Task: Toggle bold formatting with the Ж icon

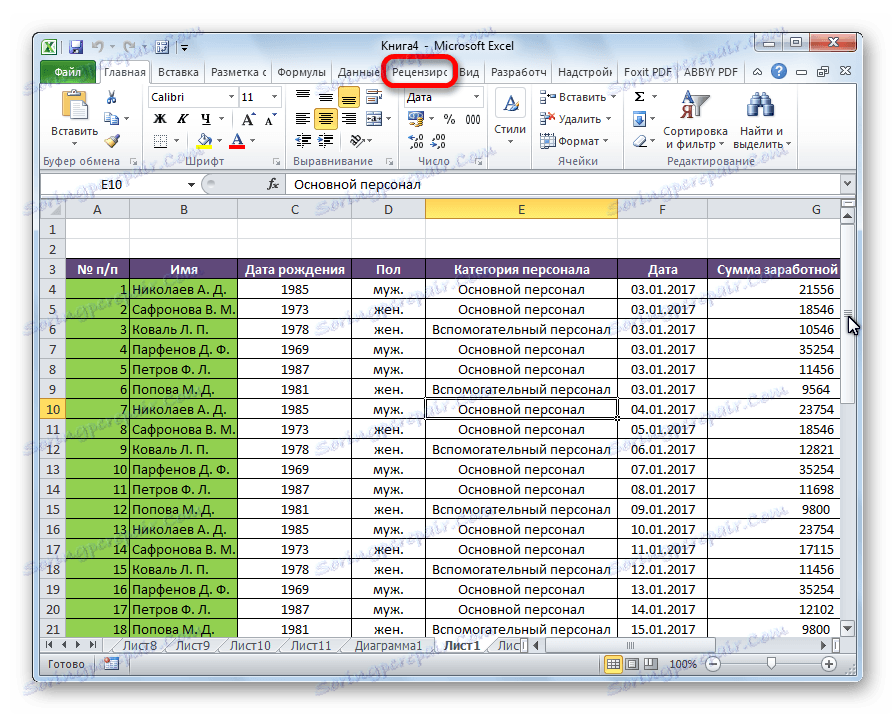Action: [161, 118]
